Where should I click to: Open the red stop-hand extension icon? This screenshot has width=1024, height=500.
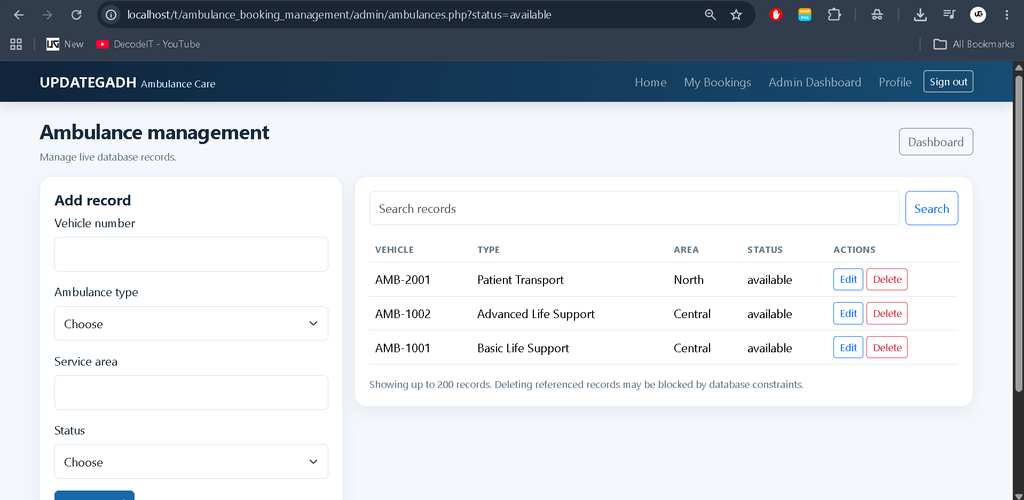coord(776,14)
